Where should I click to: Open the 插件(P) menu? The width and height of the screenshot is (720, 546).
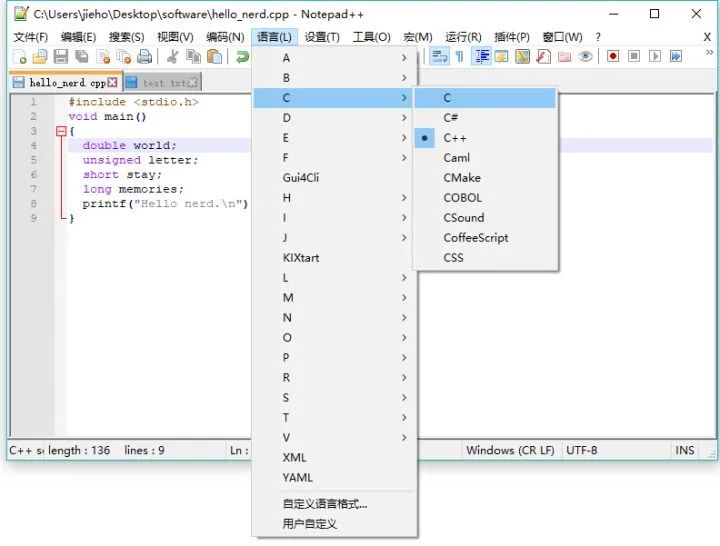pos(512,37)
